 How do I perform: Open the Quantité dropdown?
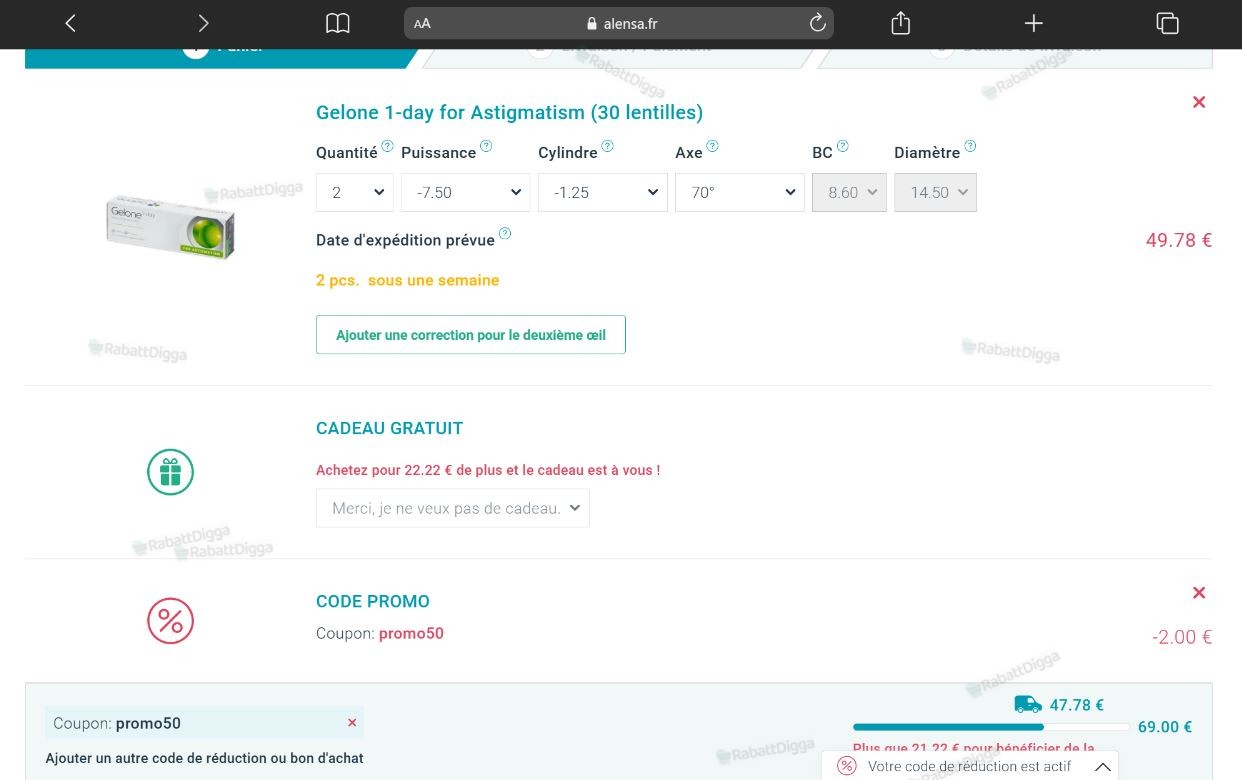click(x=355, y=193)
